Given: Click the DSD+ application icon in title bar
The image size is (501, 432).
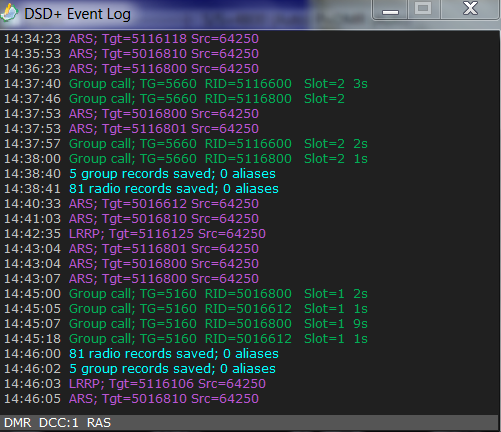Looking at the screenshot, I should 9,13.
